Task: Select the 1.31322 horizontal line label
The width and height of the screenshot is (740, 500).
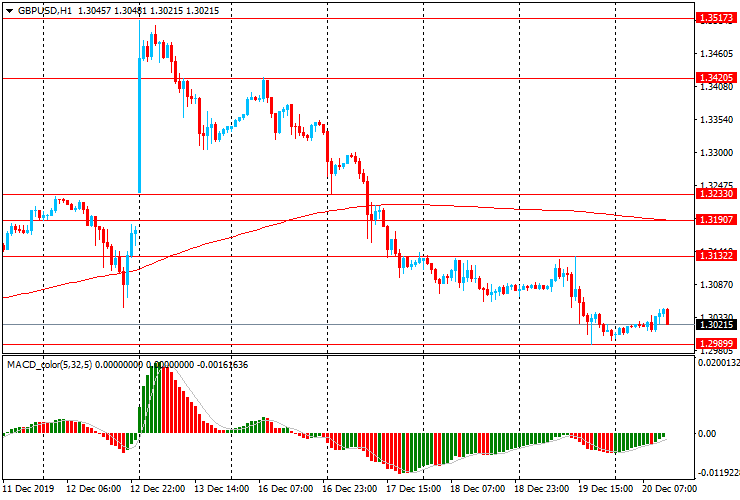Action: (716, 255)
